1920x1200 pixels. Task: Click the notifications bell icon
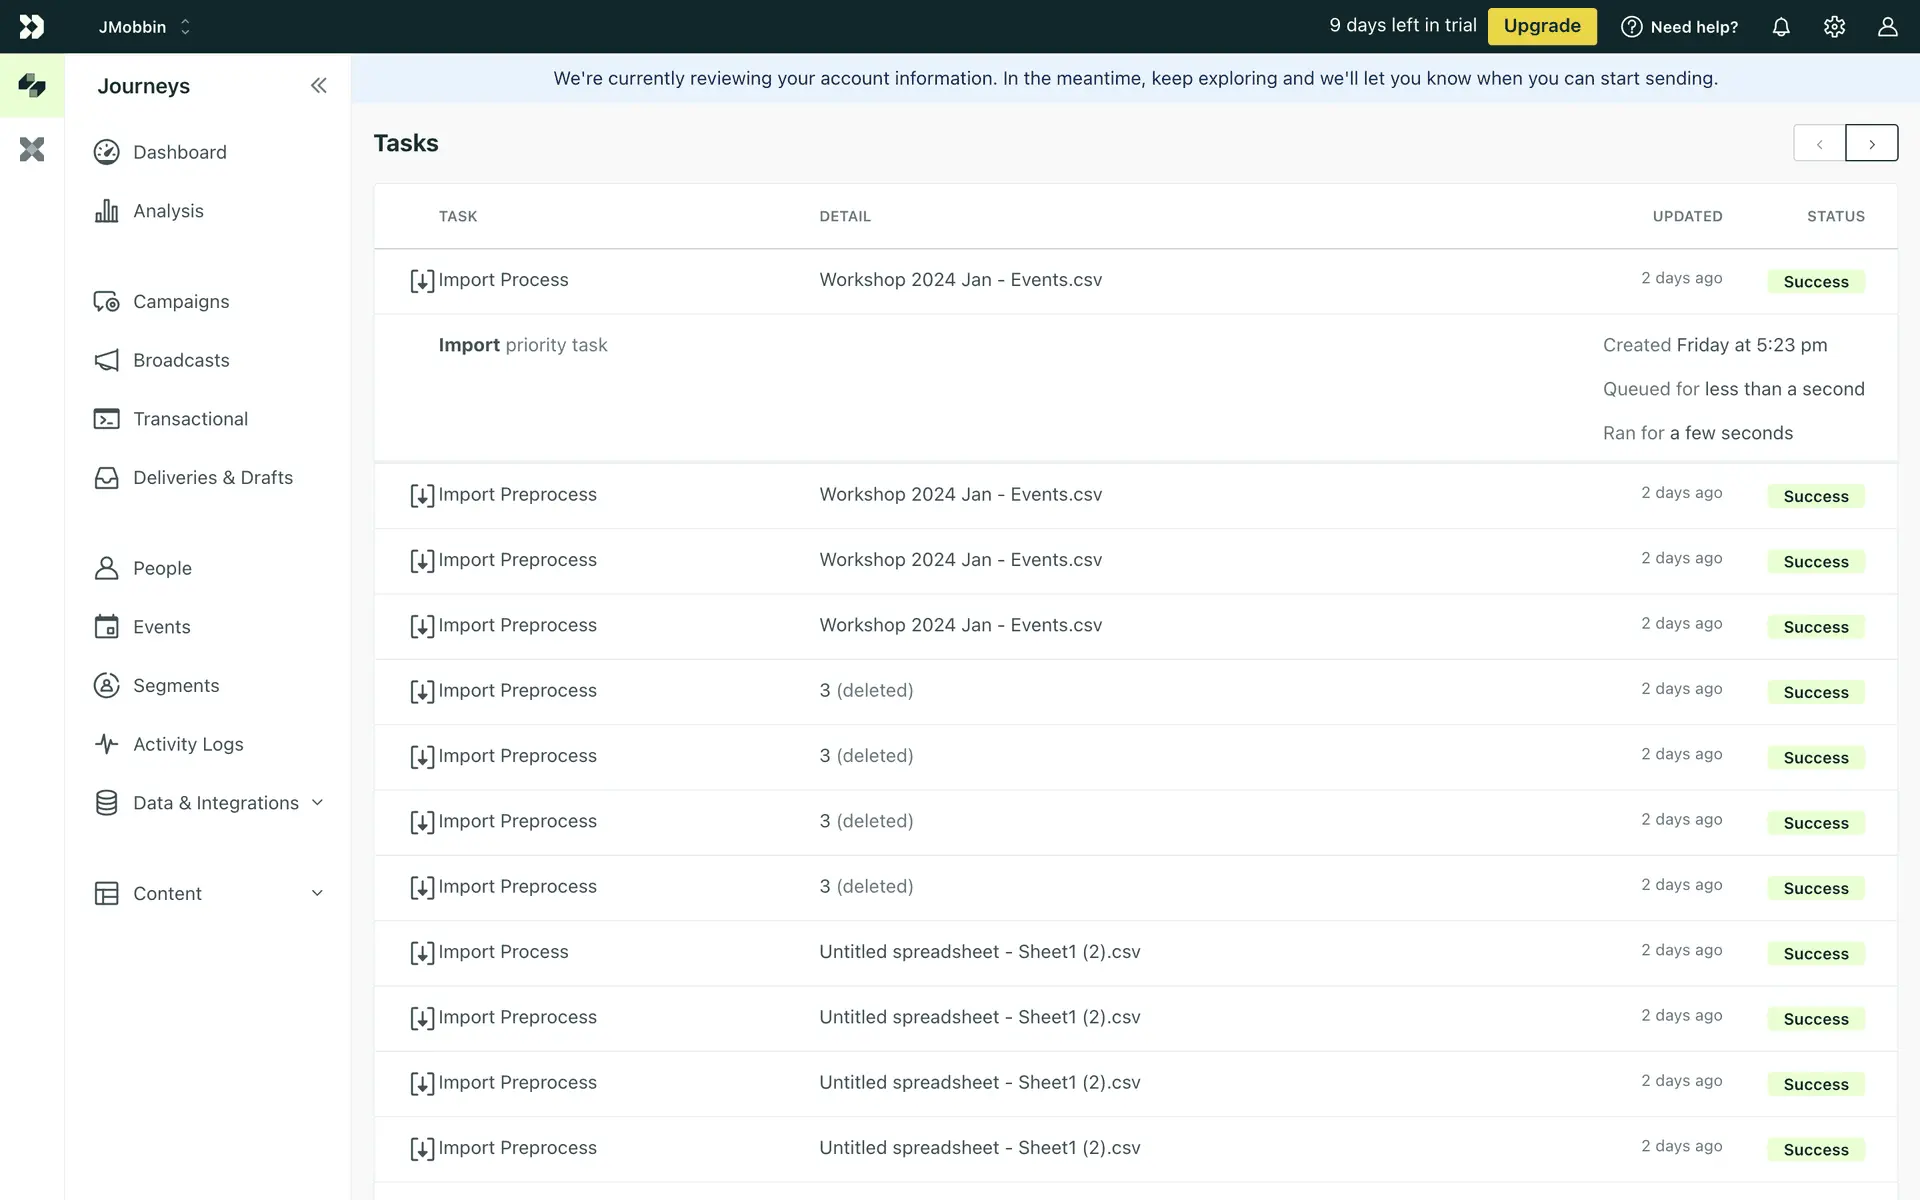click(1781, 27)
